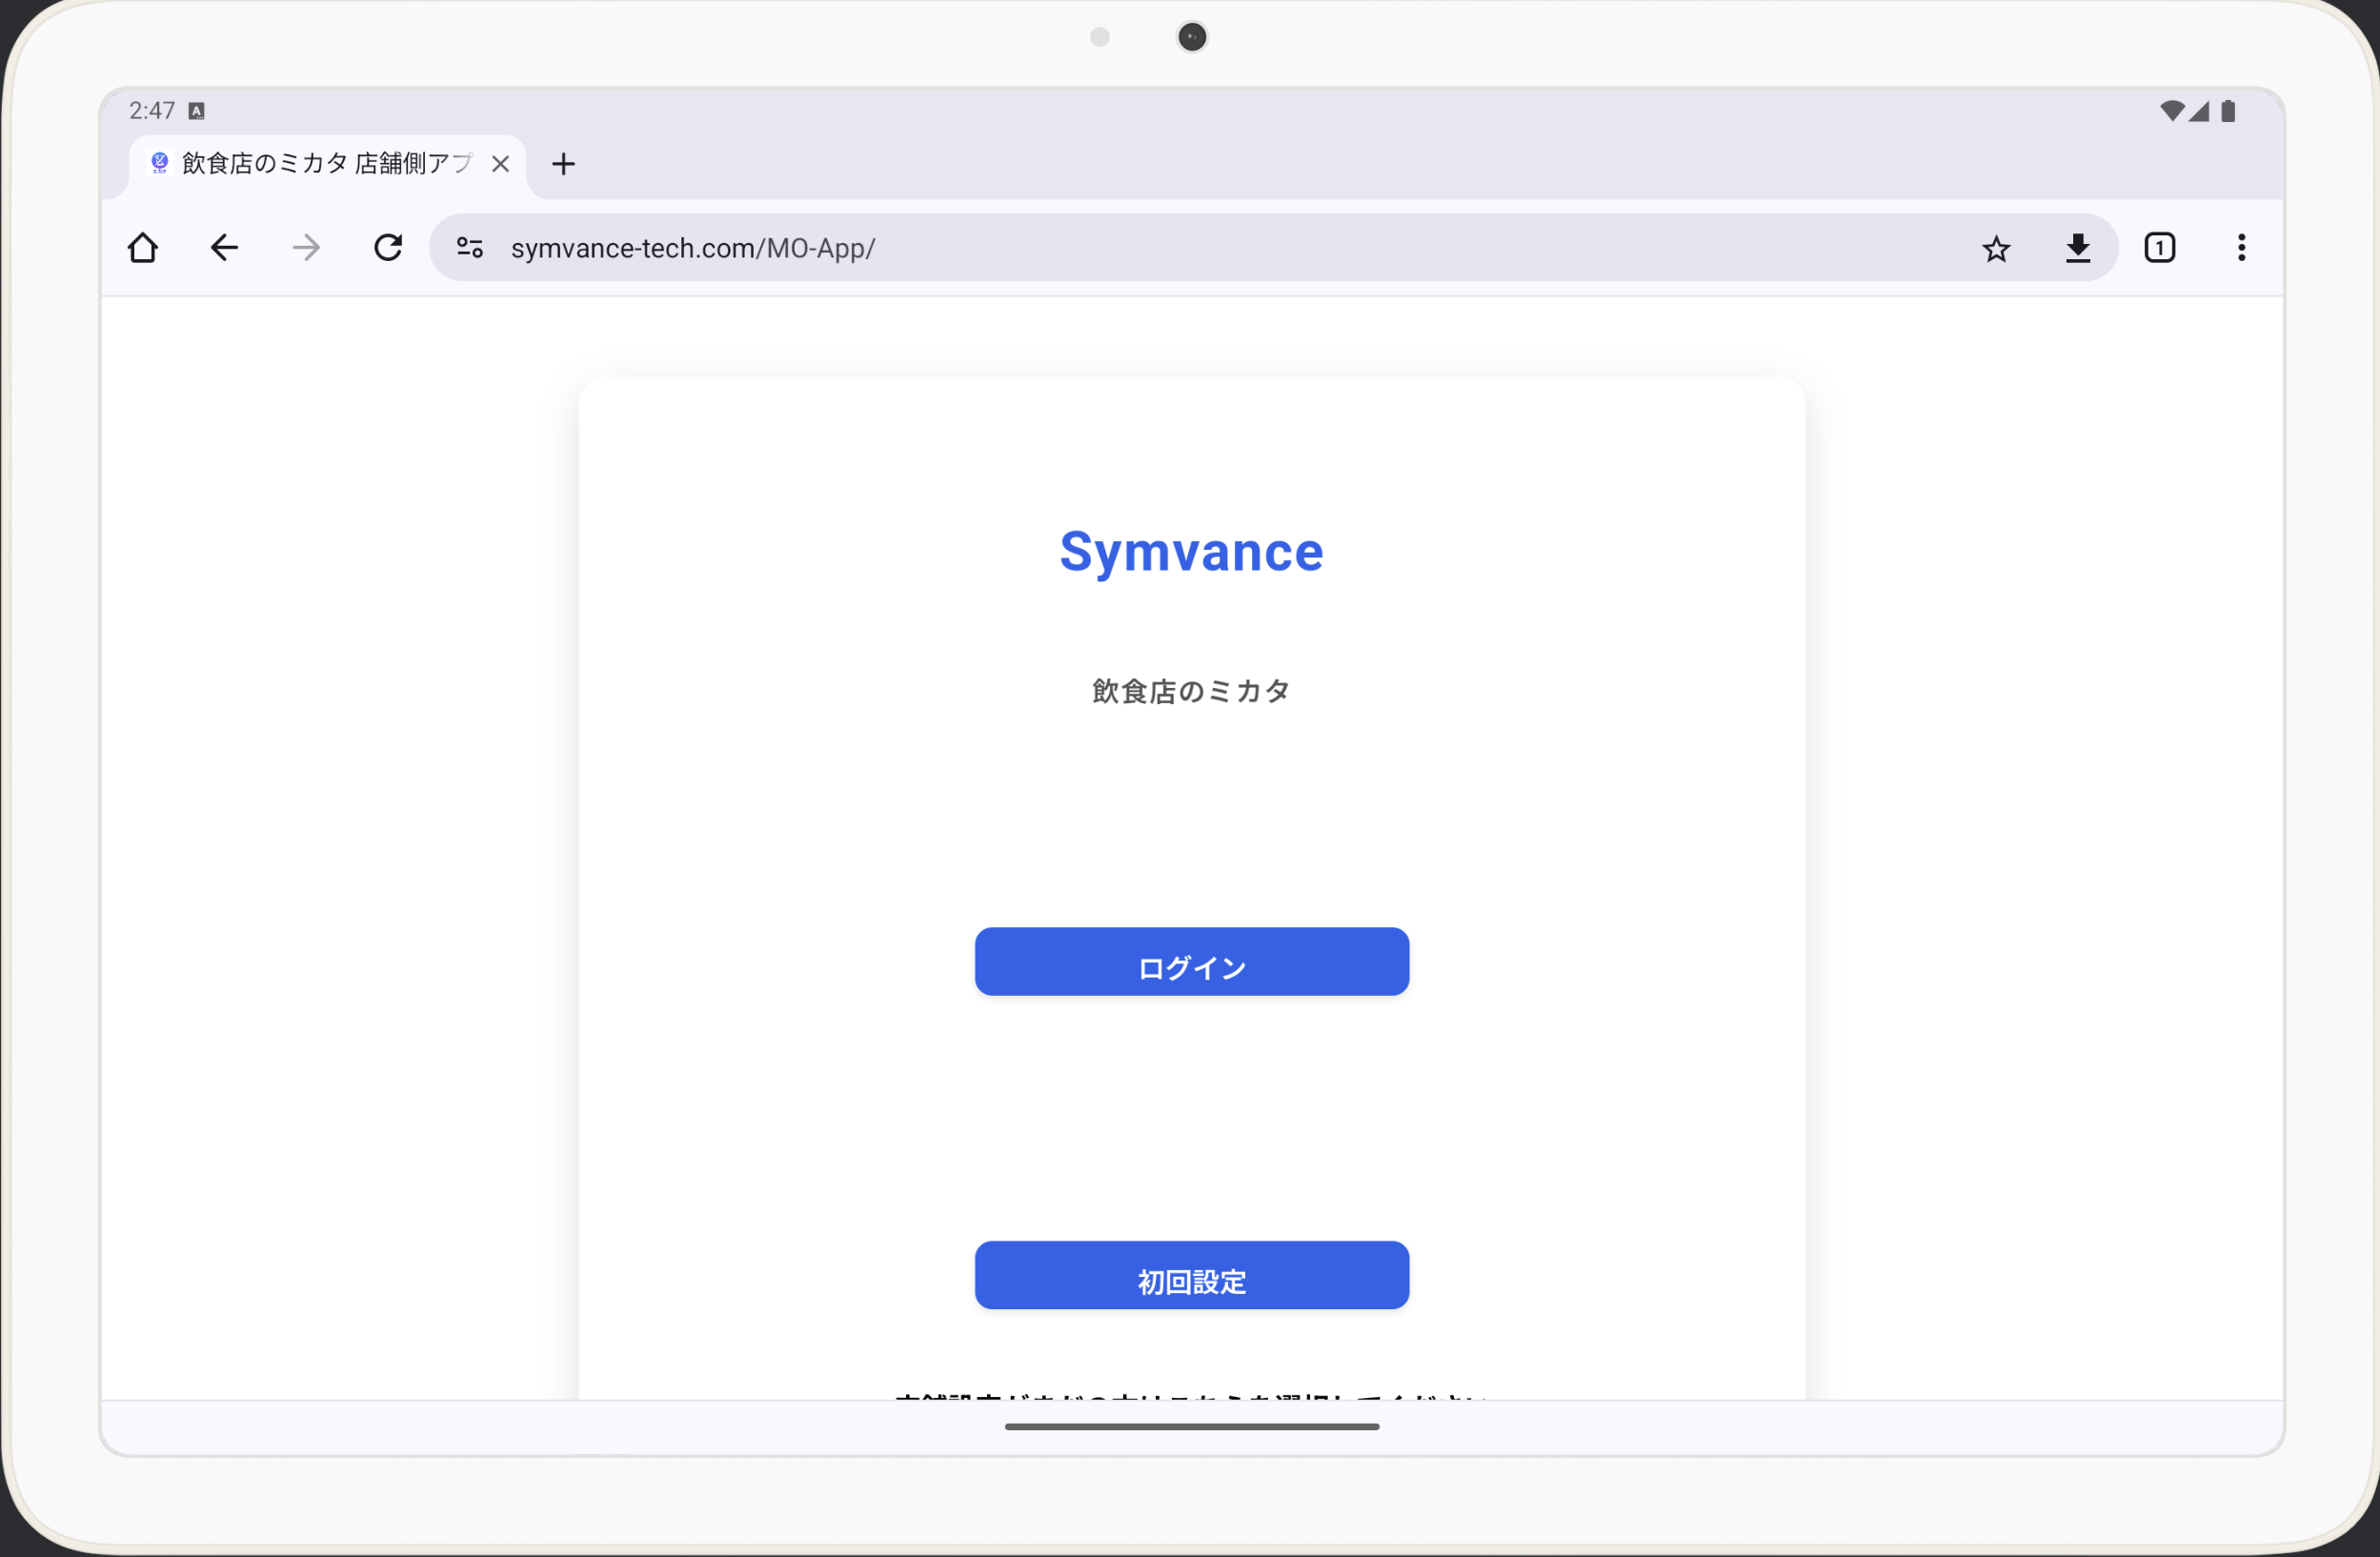Open the tab switcher showing 1 tab
Screen dimensions: 2380x1557
click(x=2160, y=247)
